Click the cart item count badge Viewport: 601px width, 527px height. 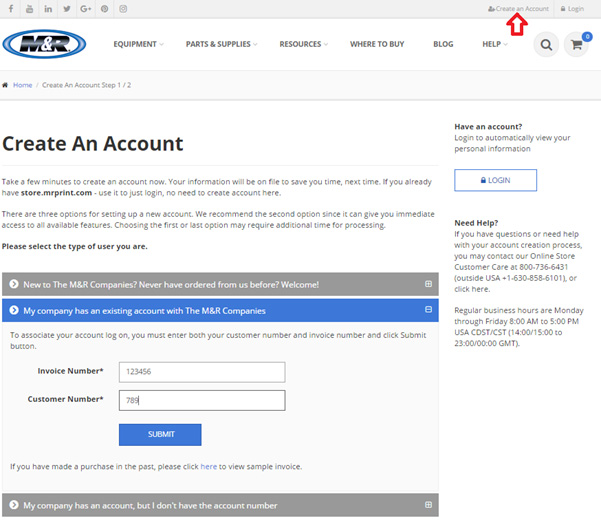587,36
